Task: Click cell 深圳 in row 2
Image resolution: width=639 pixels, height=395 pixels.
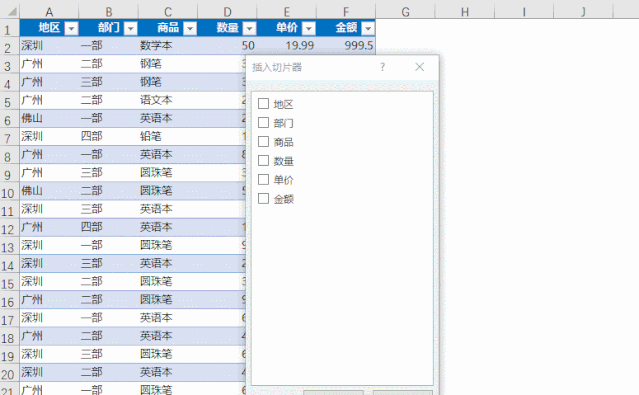Action: (49, 46)
